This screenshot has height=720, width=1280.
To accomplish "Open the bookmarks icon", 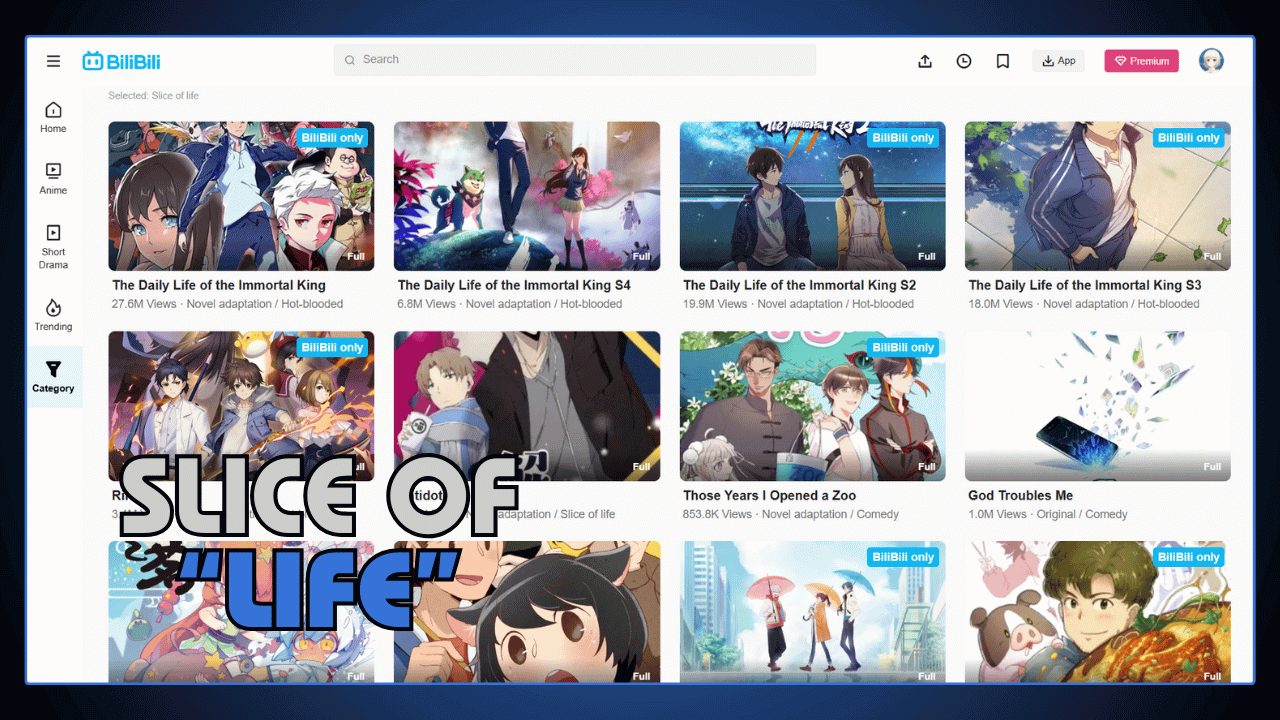I will pos(1002,61).
